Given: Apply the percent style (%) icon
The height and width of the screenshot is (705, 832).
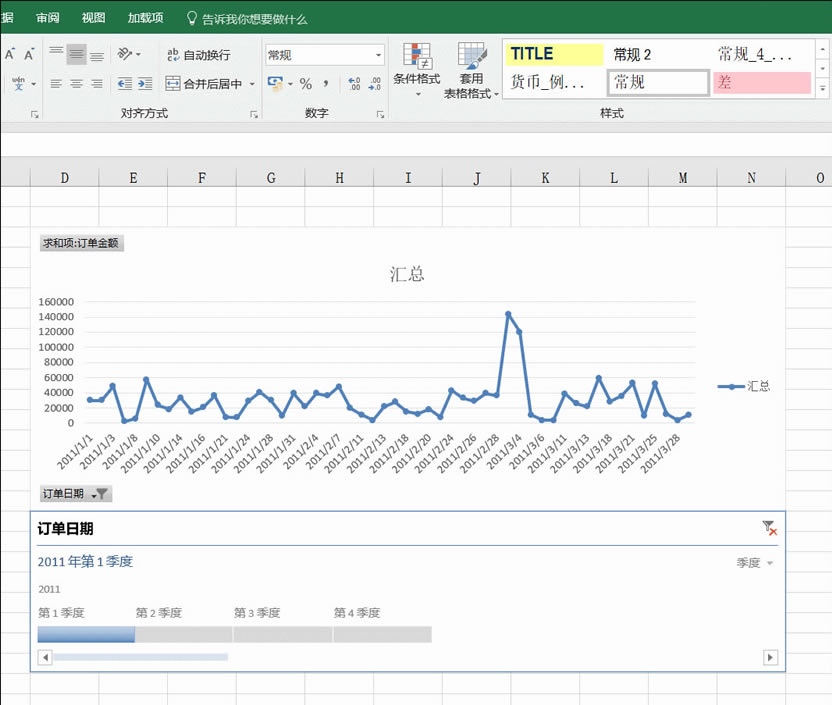Looking at the screenshot, I should [x=305, y=83].
